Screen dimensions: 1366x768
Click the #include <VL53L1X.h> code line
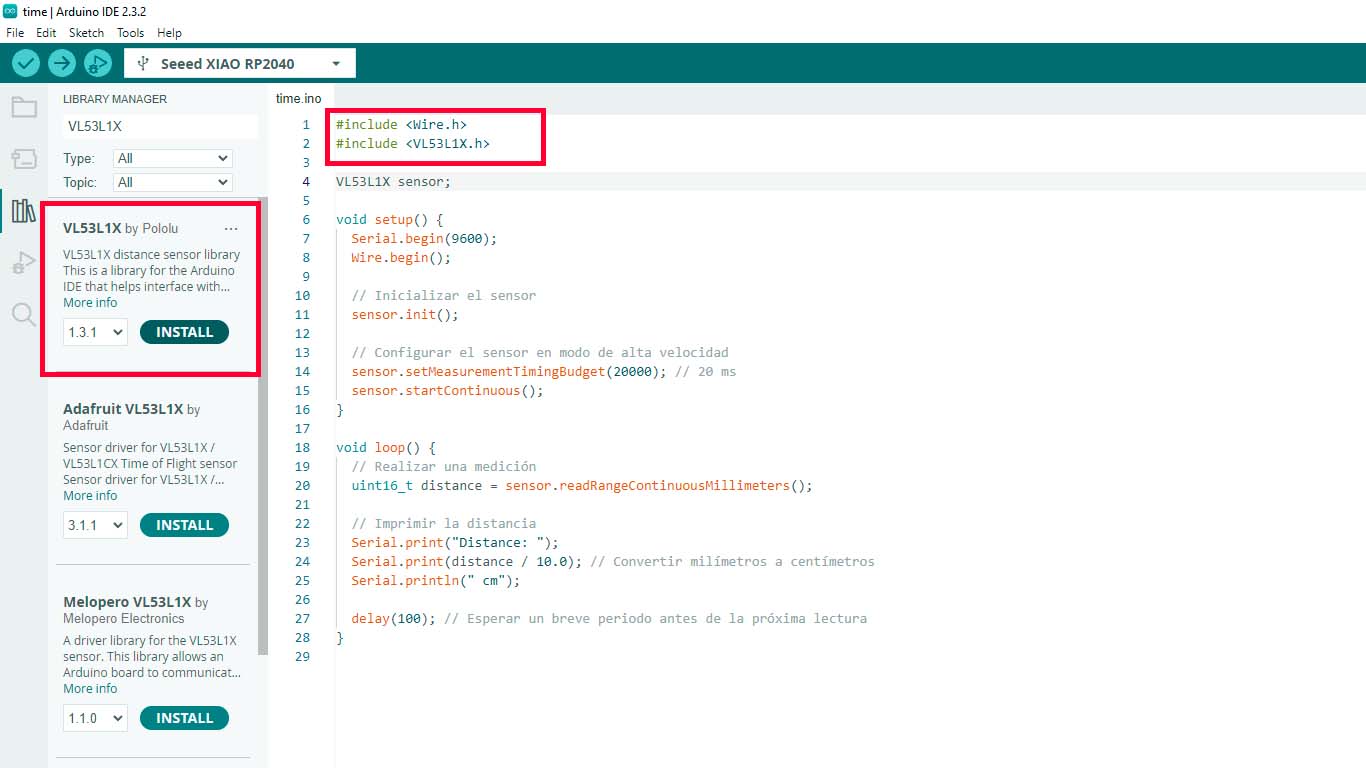point(413,144)
